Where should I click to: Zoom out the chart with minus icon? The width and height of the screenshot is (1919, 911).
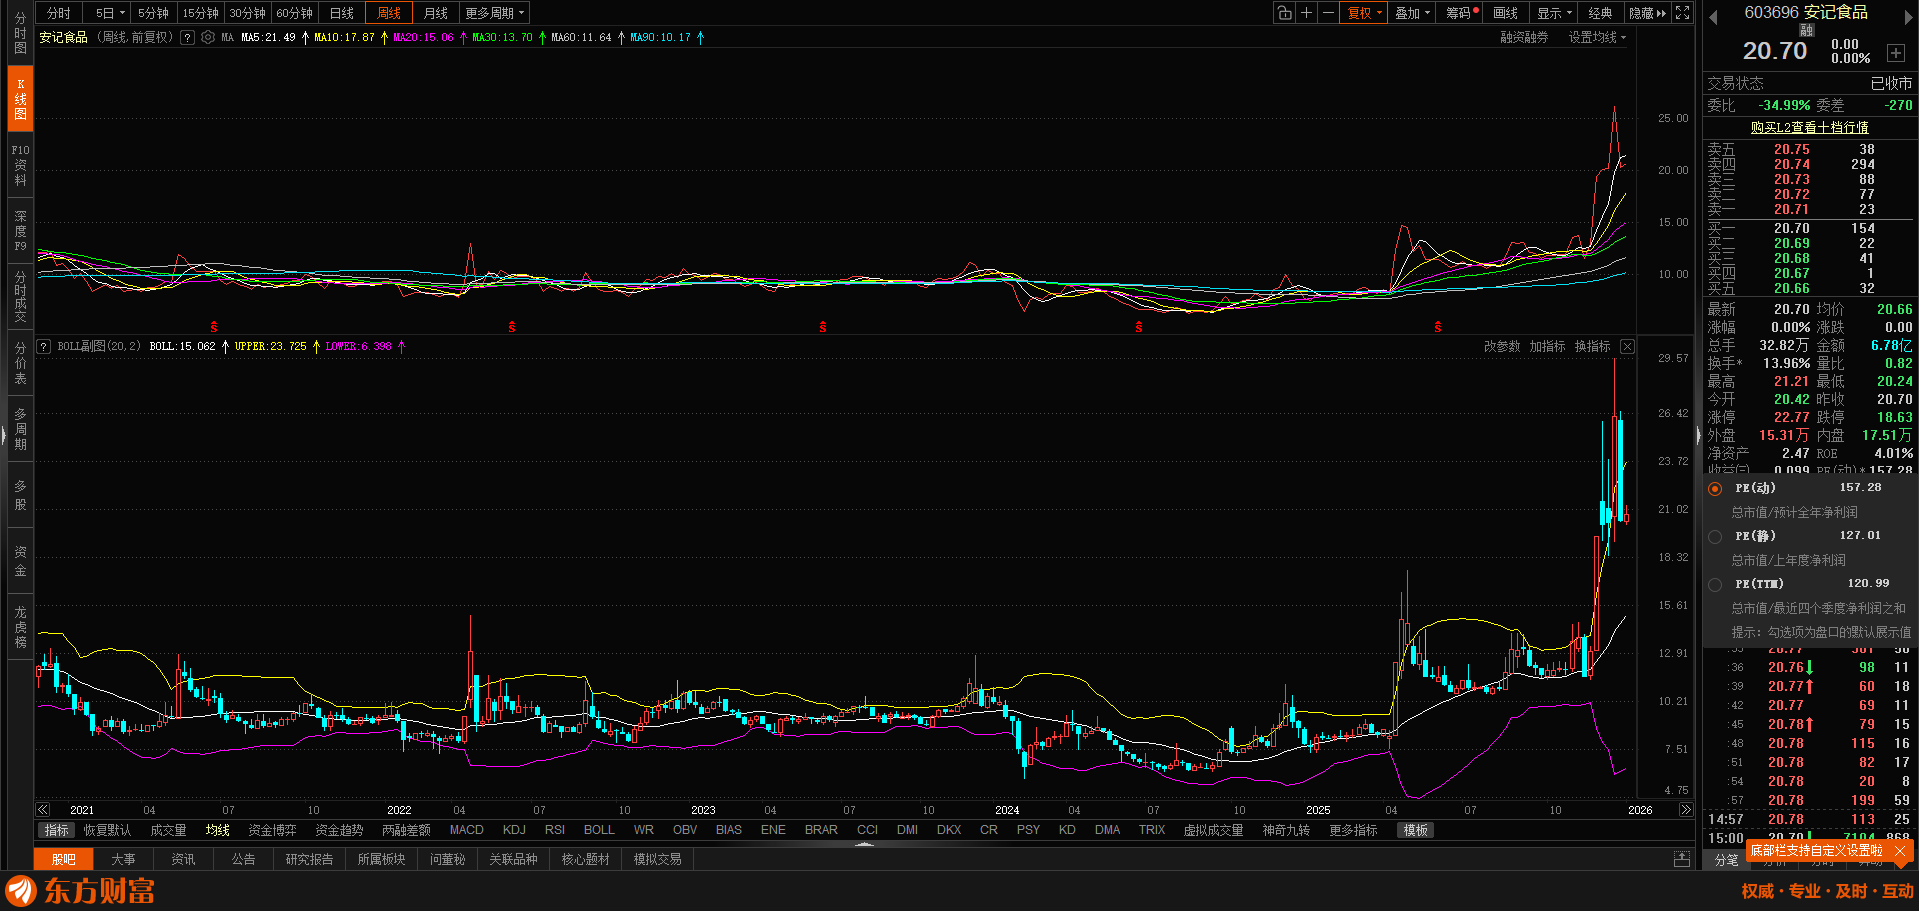click(1328, 13)
